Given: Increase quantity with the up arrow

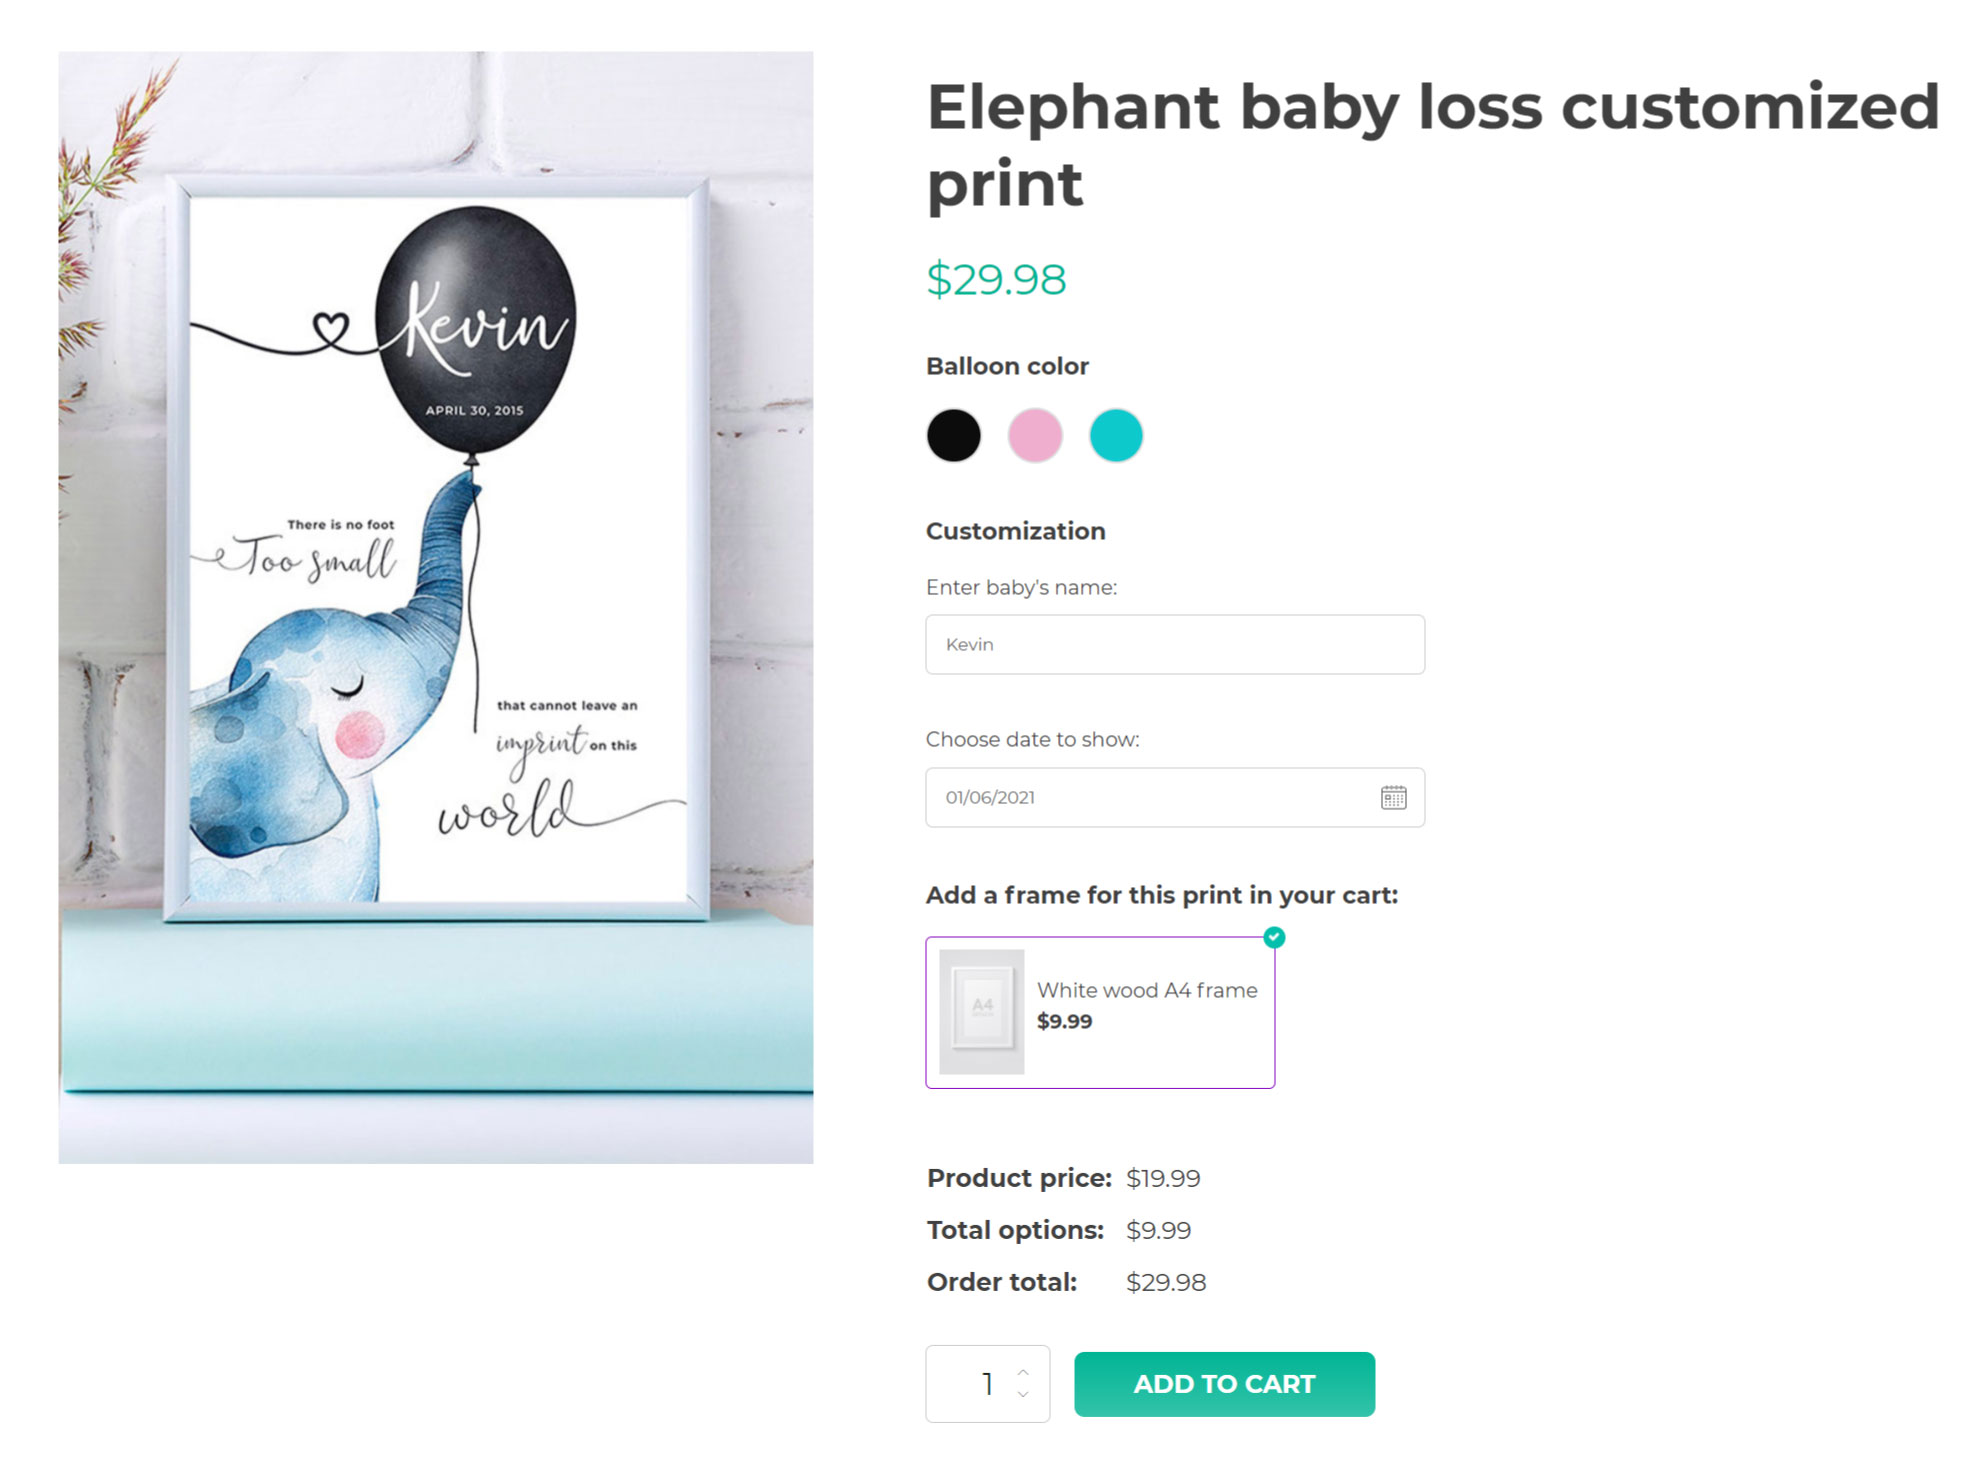Looking at the screenshot, I should coord(1023,1372).
